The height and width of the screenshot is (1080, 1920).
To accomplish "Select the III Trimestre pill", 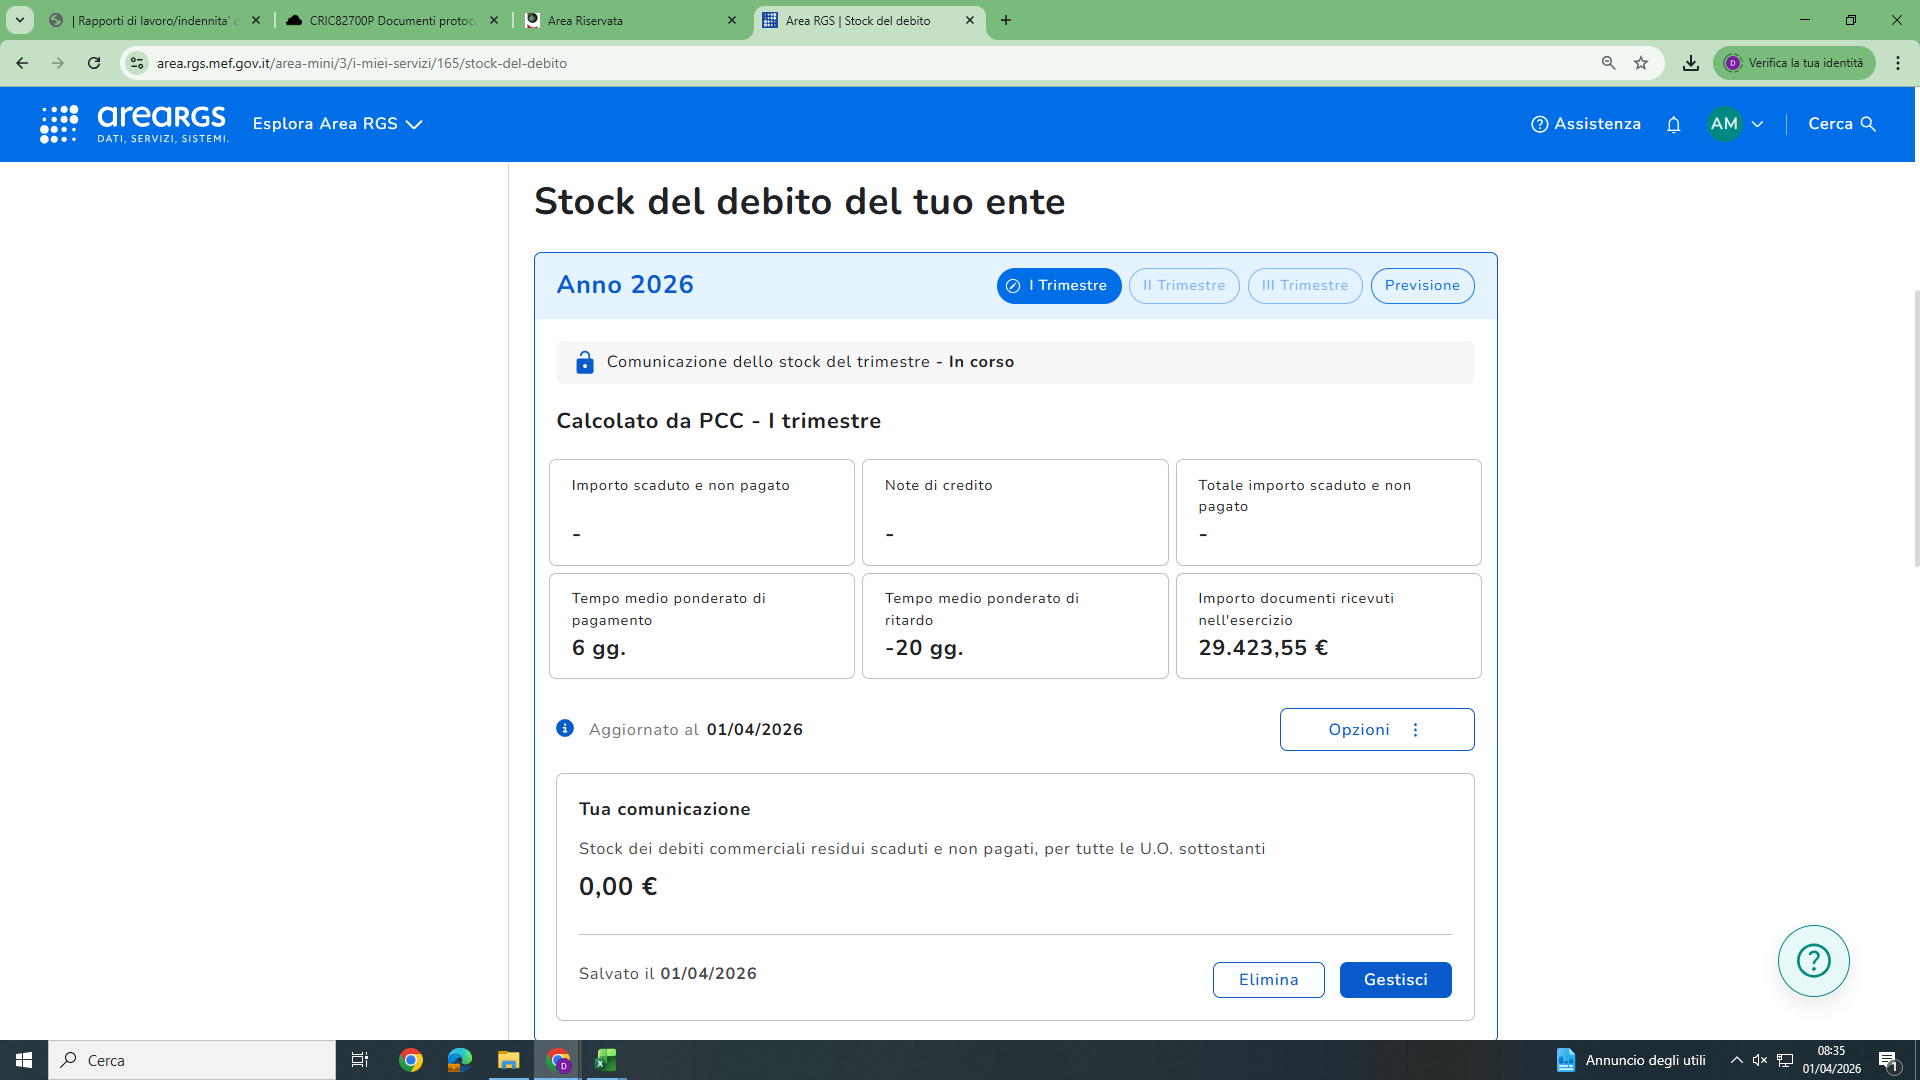I will 1304,286.
